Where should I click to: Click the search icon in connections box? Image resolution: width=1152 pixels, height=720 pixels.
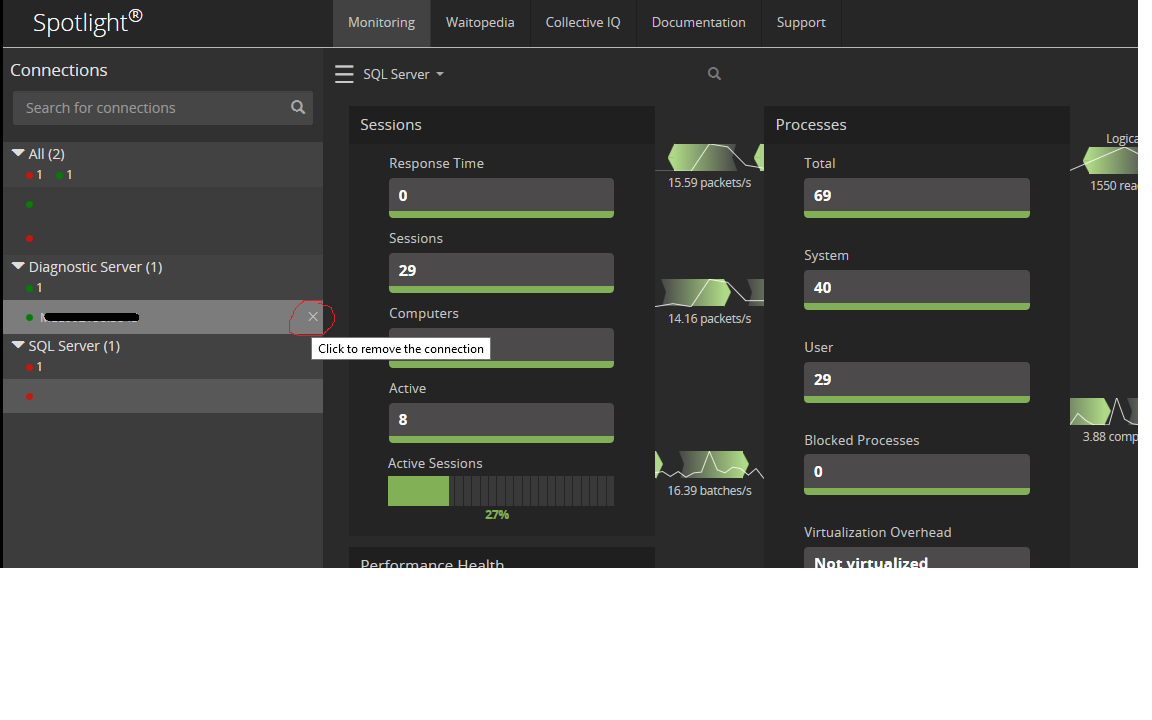point(298,108)
